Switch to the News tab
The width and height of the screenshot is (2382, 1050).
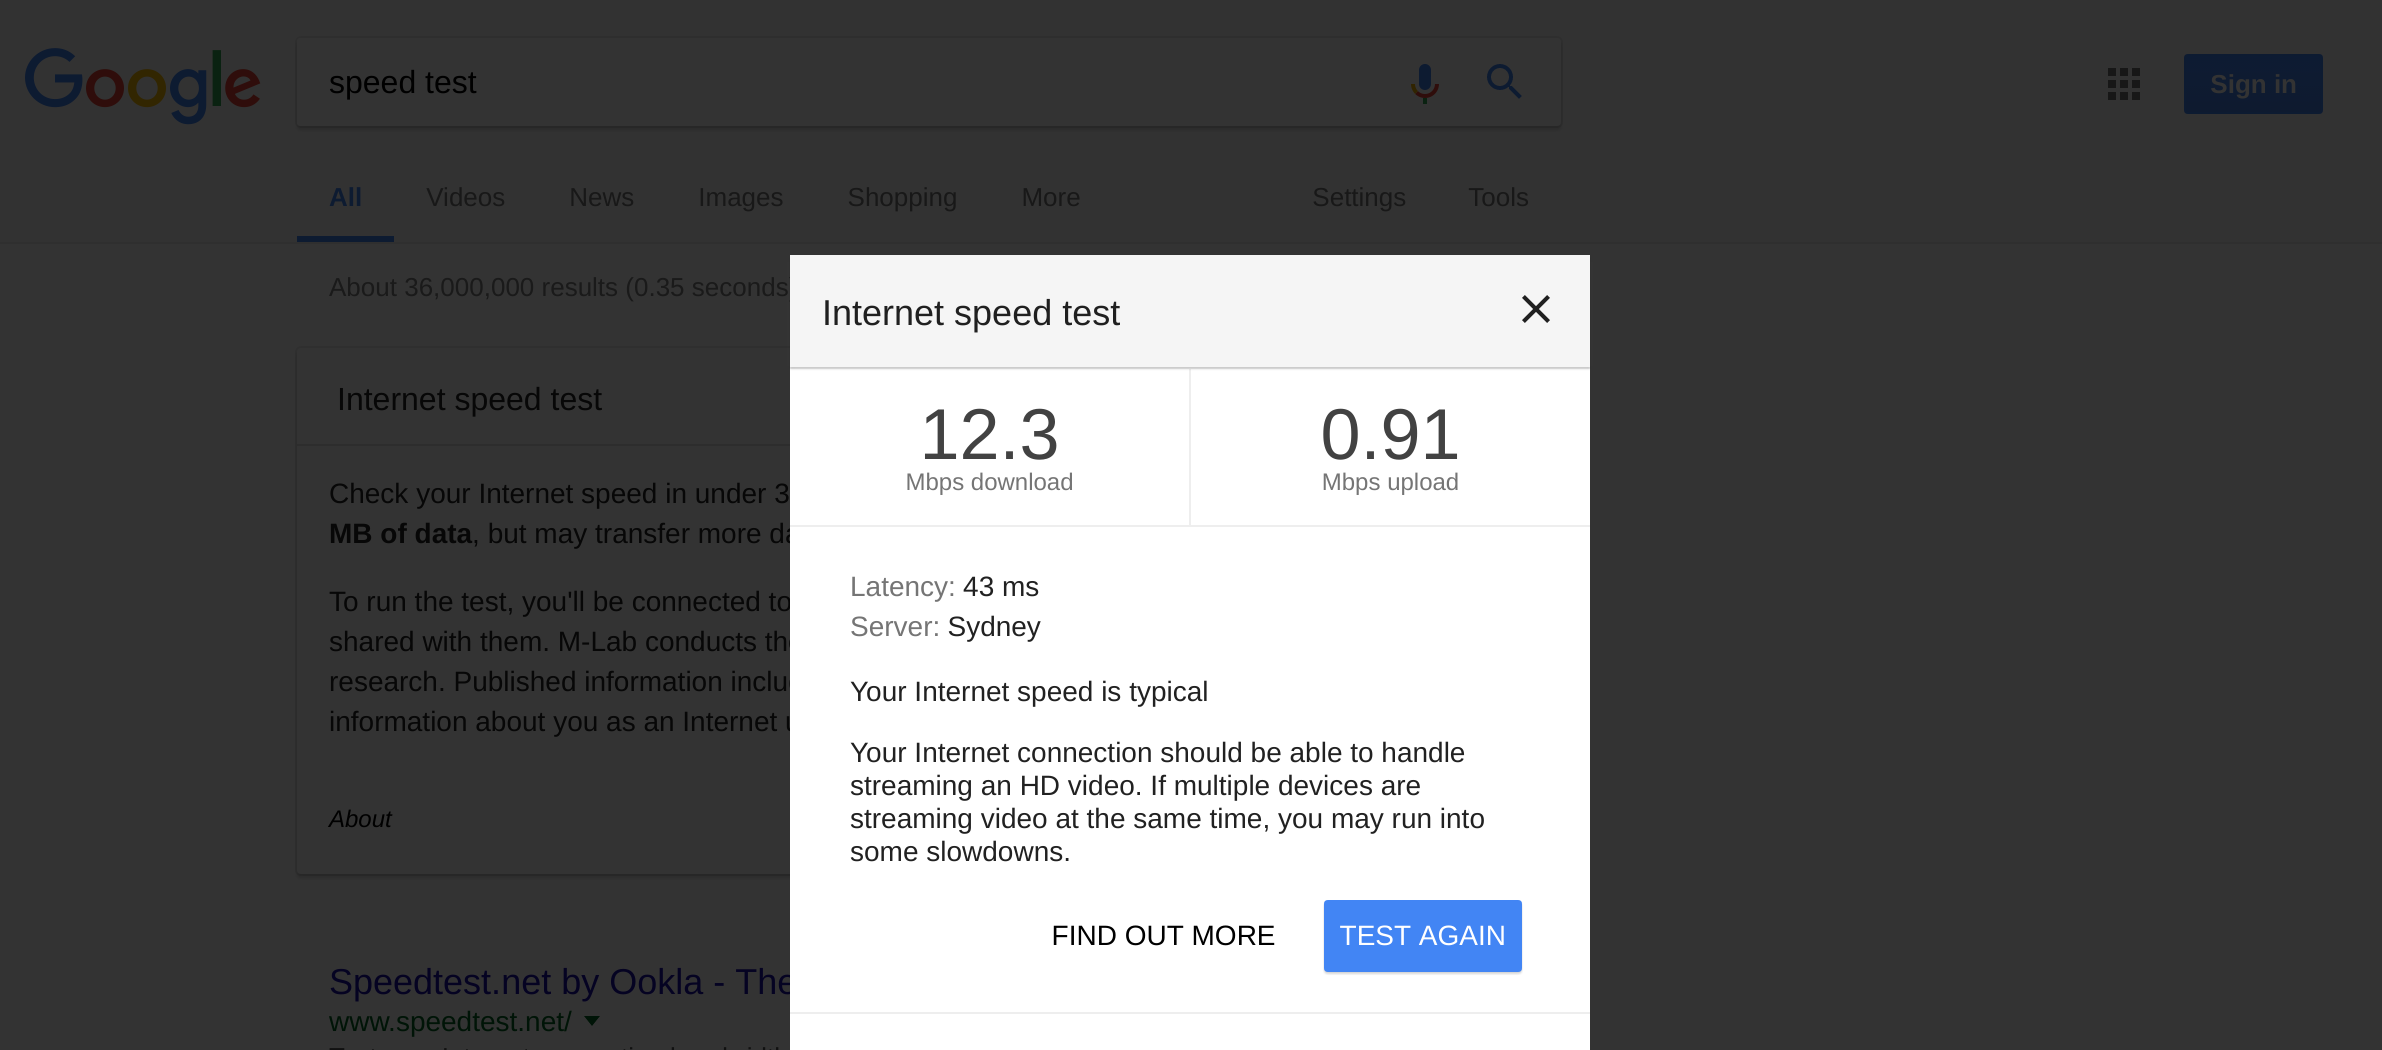pyautogui.click(x=601, y=198)
